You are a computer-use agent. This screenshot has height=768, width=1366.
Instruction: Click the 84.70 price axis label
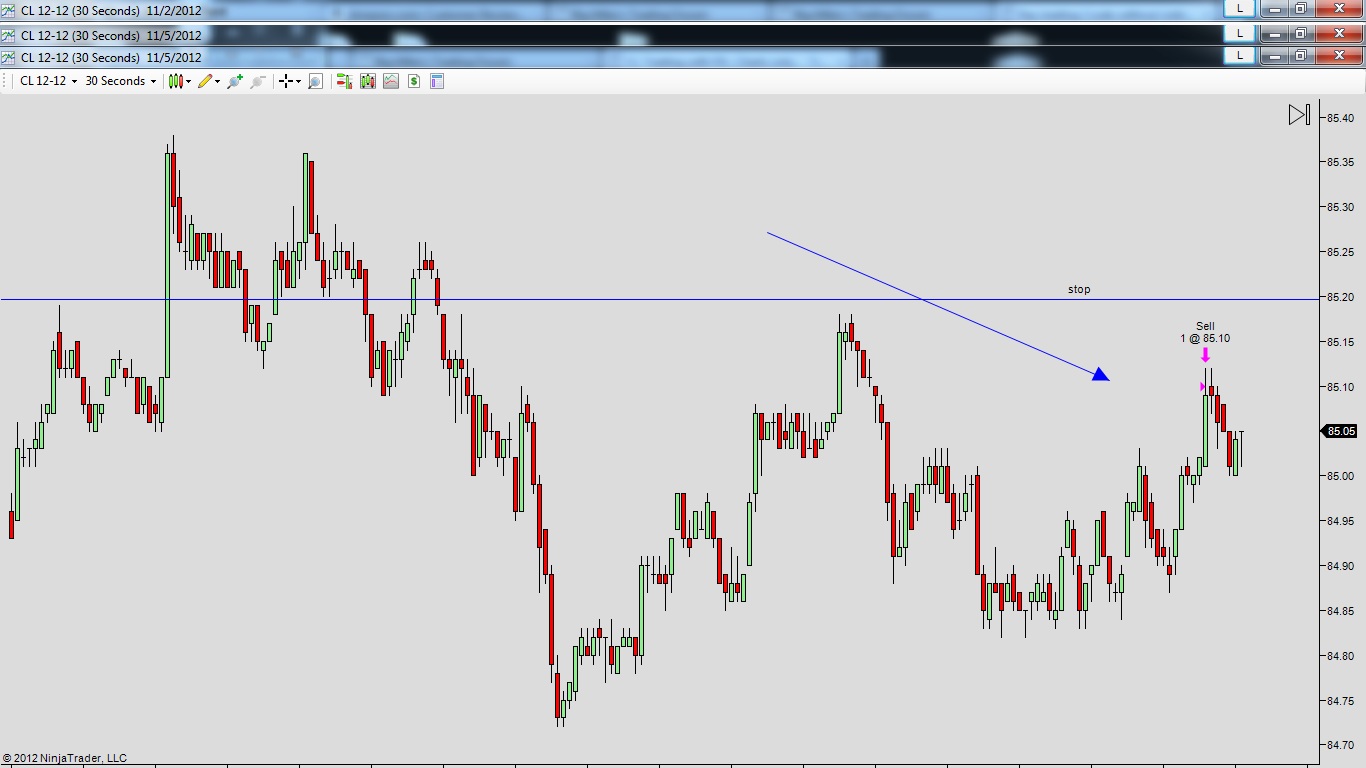[1341, 745]
